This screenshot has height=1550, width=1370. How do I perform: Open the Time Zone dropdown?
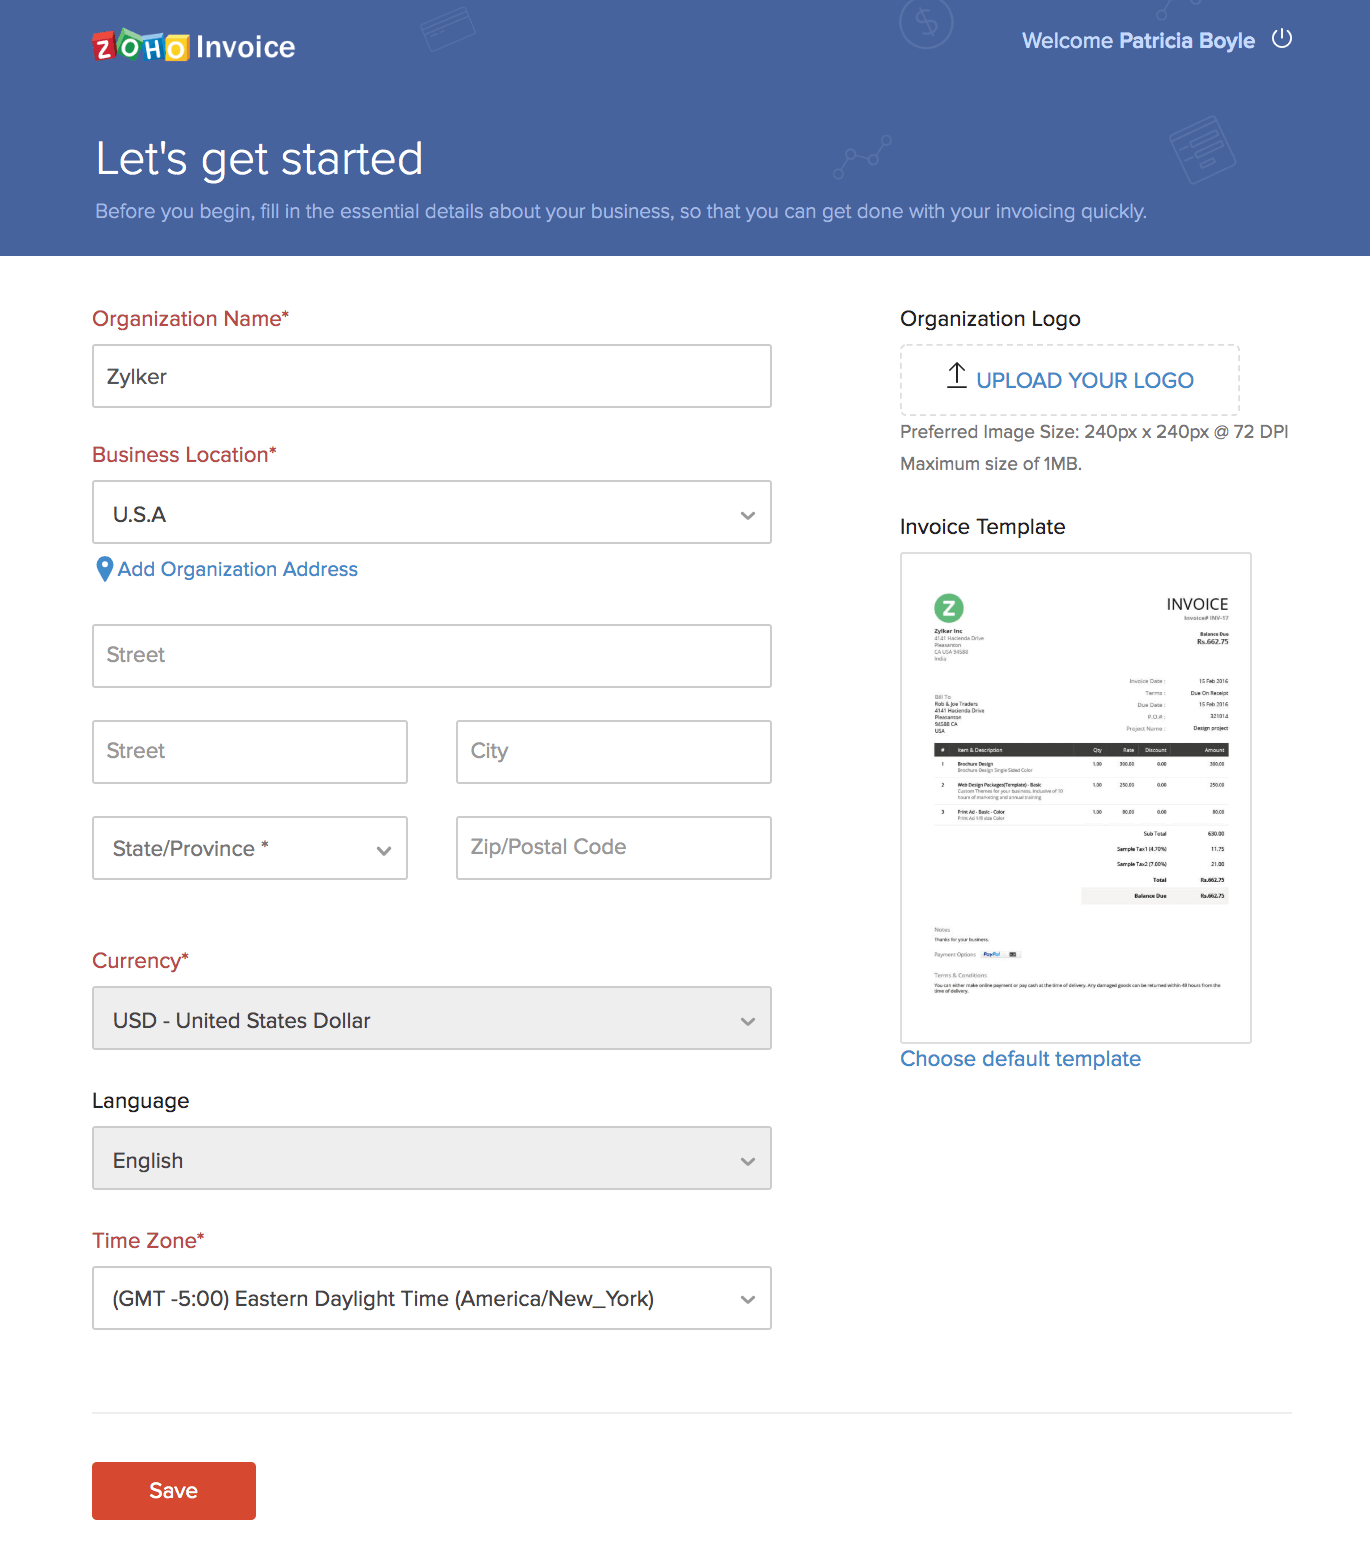click(431, 1298)
